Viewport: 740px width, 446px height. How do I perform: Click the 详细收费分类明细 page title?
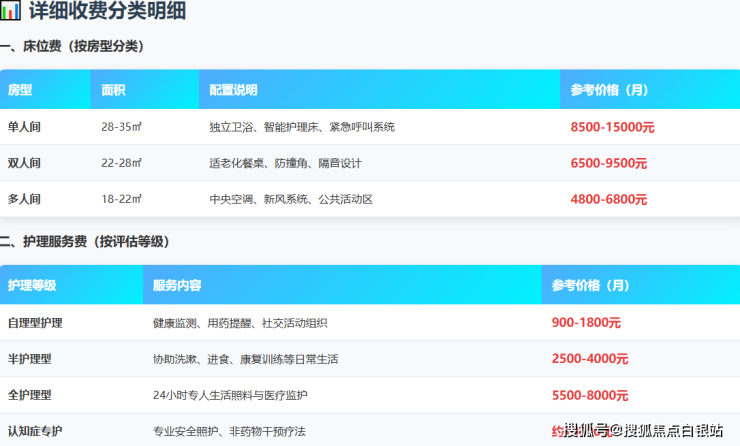107,12
